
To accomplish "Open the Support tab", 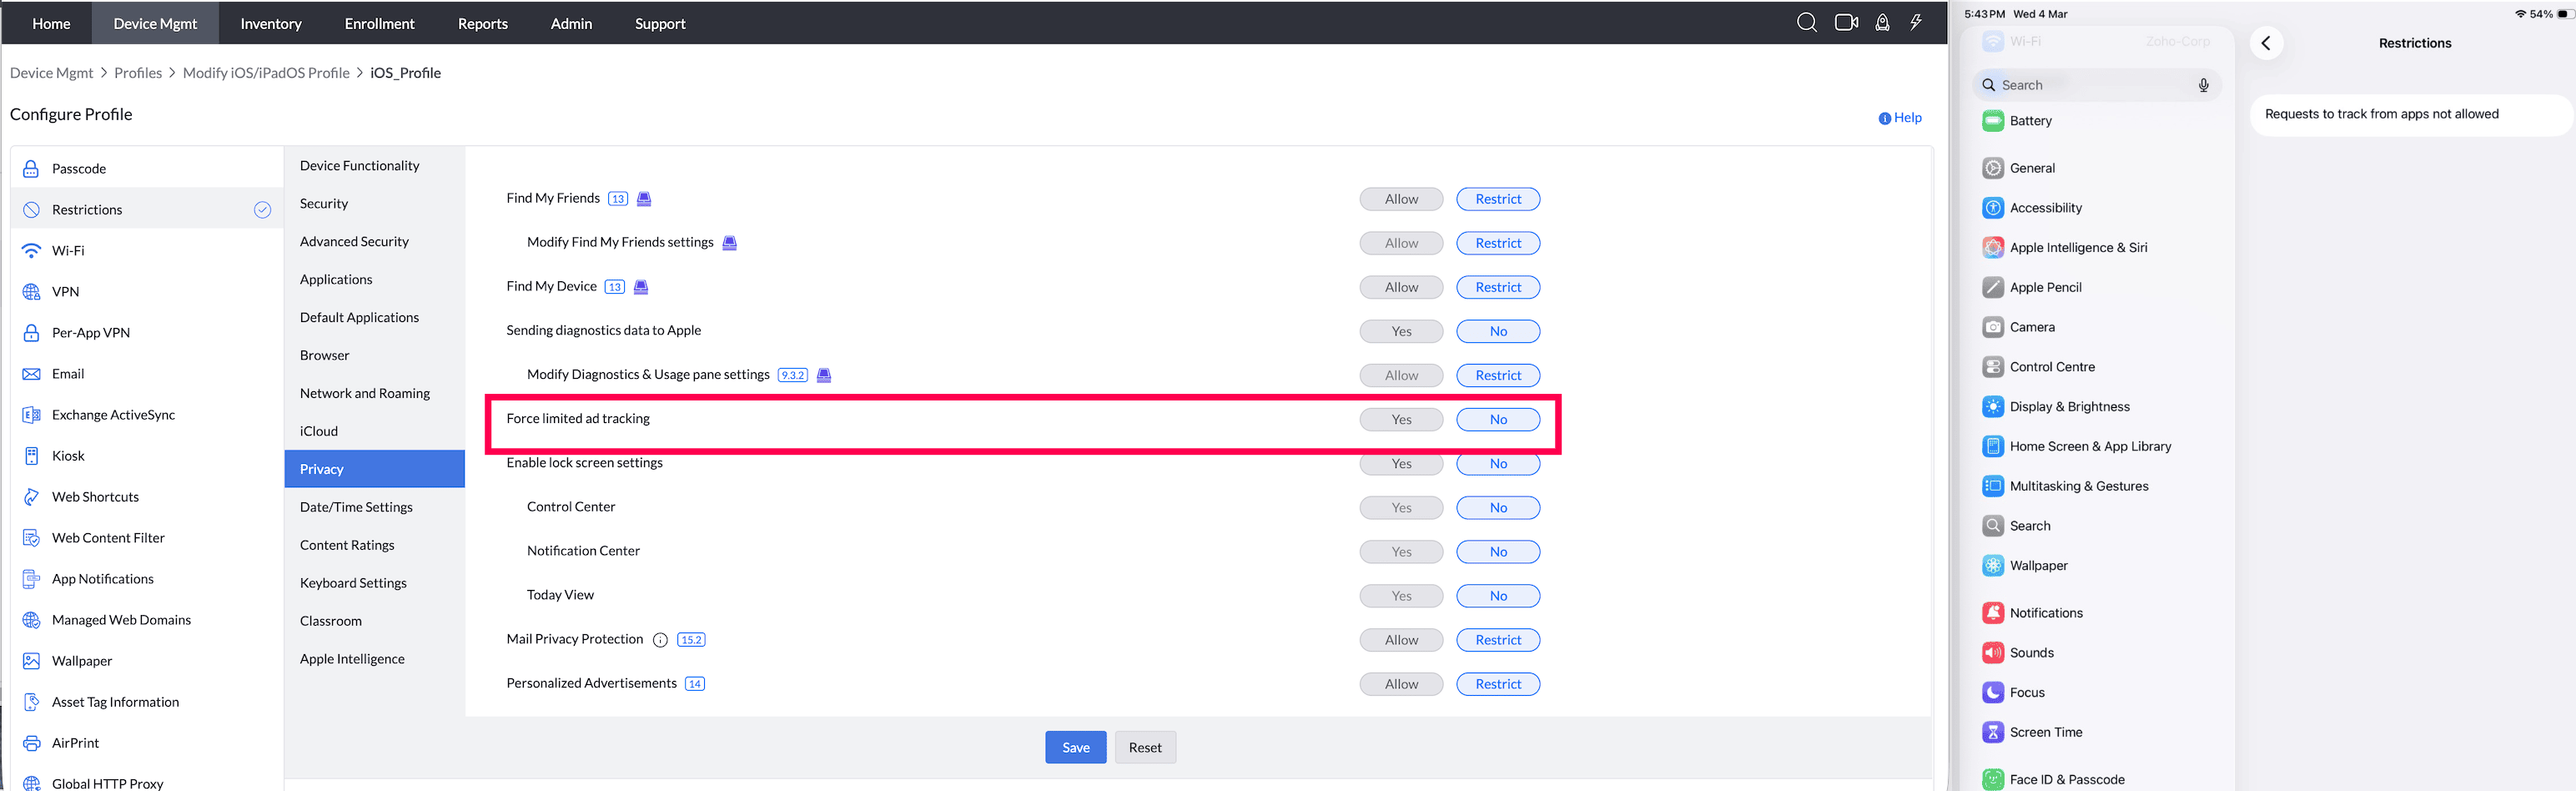I will pyautogui.click(x=660, y=23).
